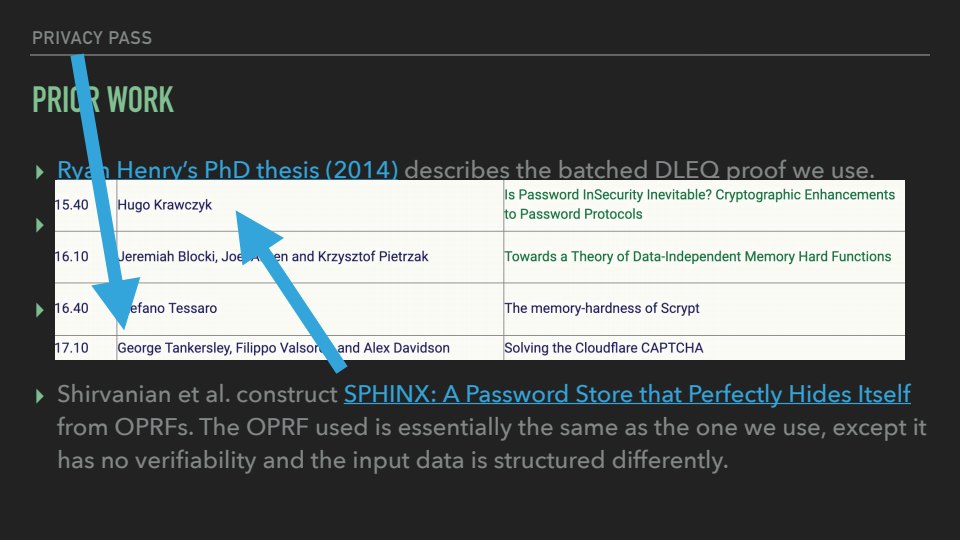Click 'The memory-hardness of Scrypt' talk title
This screenshot has height=540, width=960.
click(602, 308)
